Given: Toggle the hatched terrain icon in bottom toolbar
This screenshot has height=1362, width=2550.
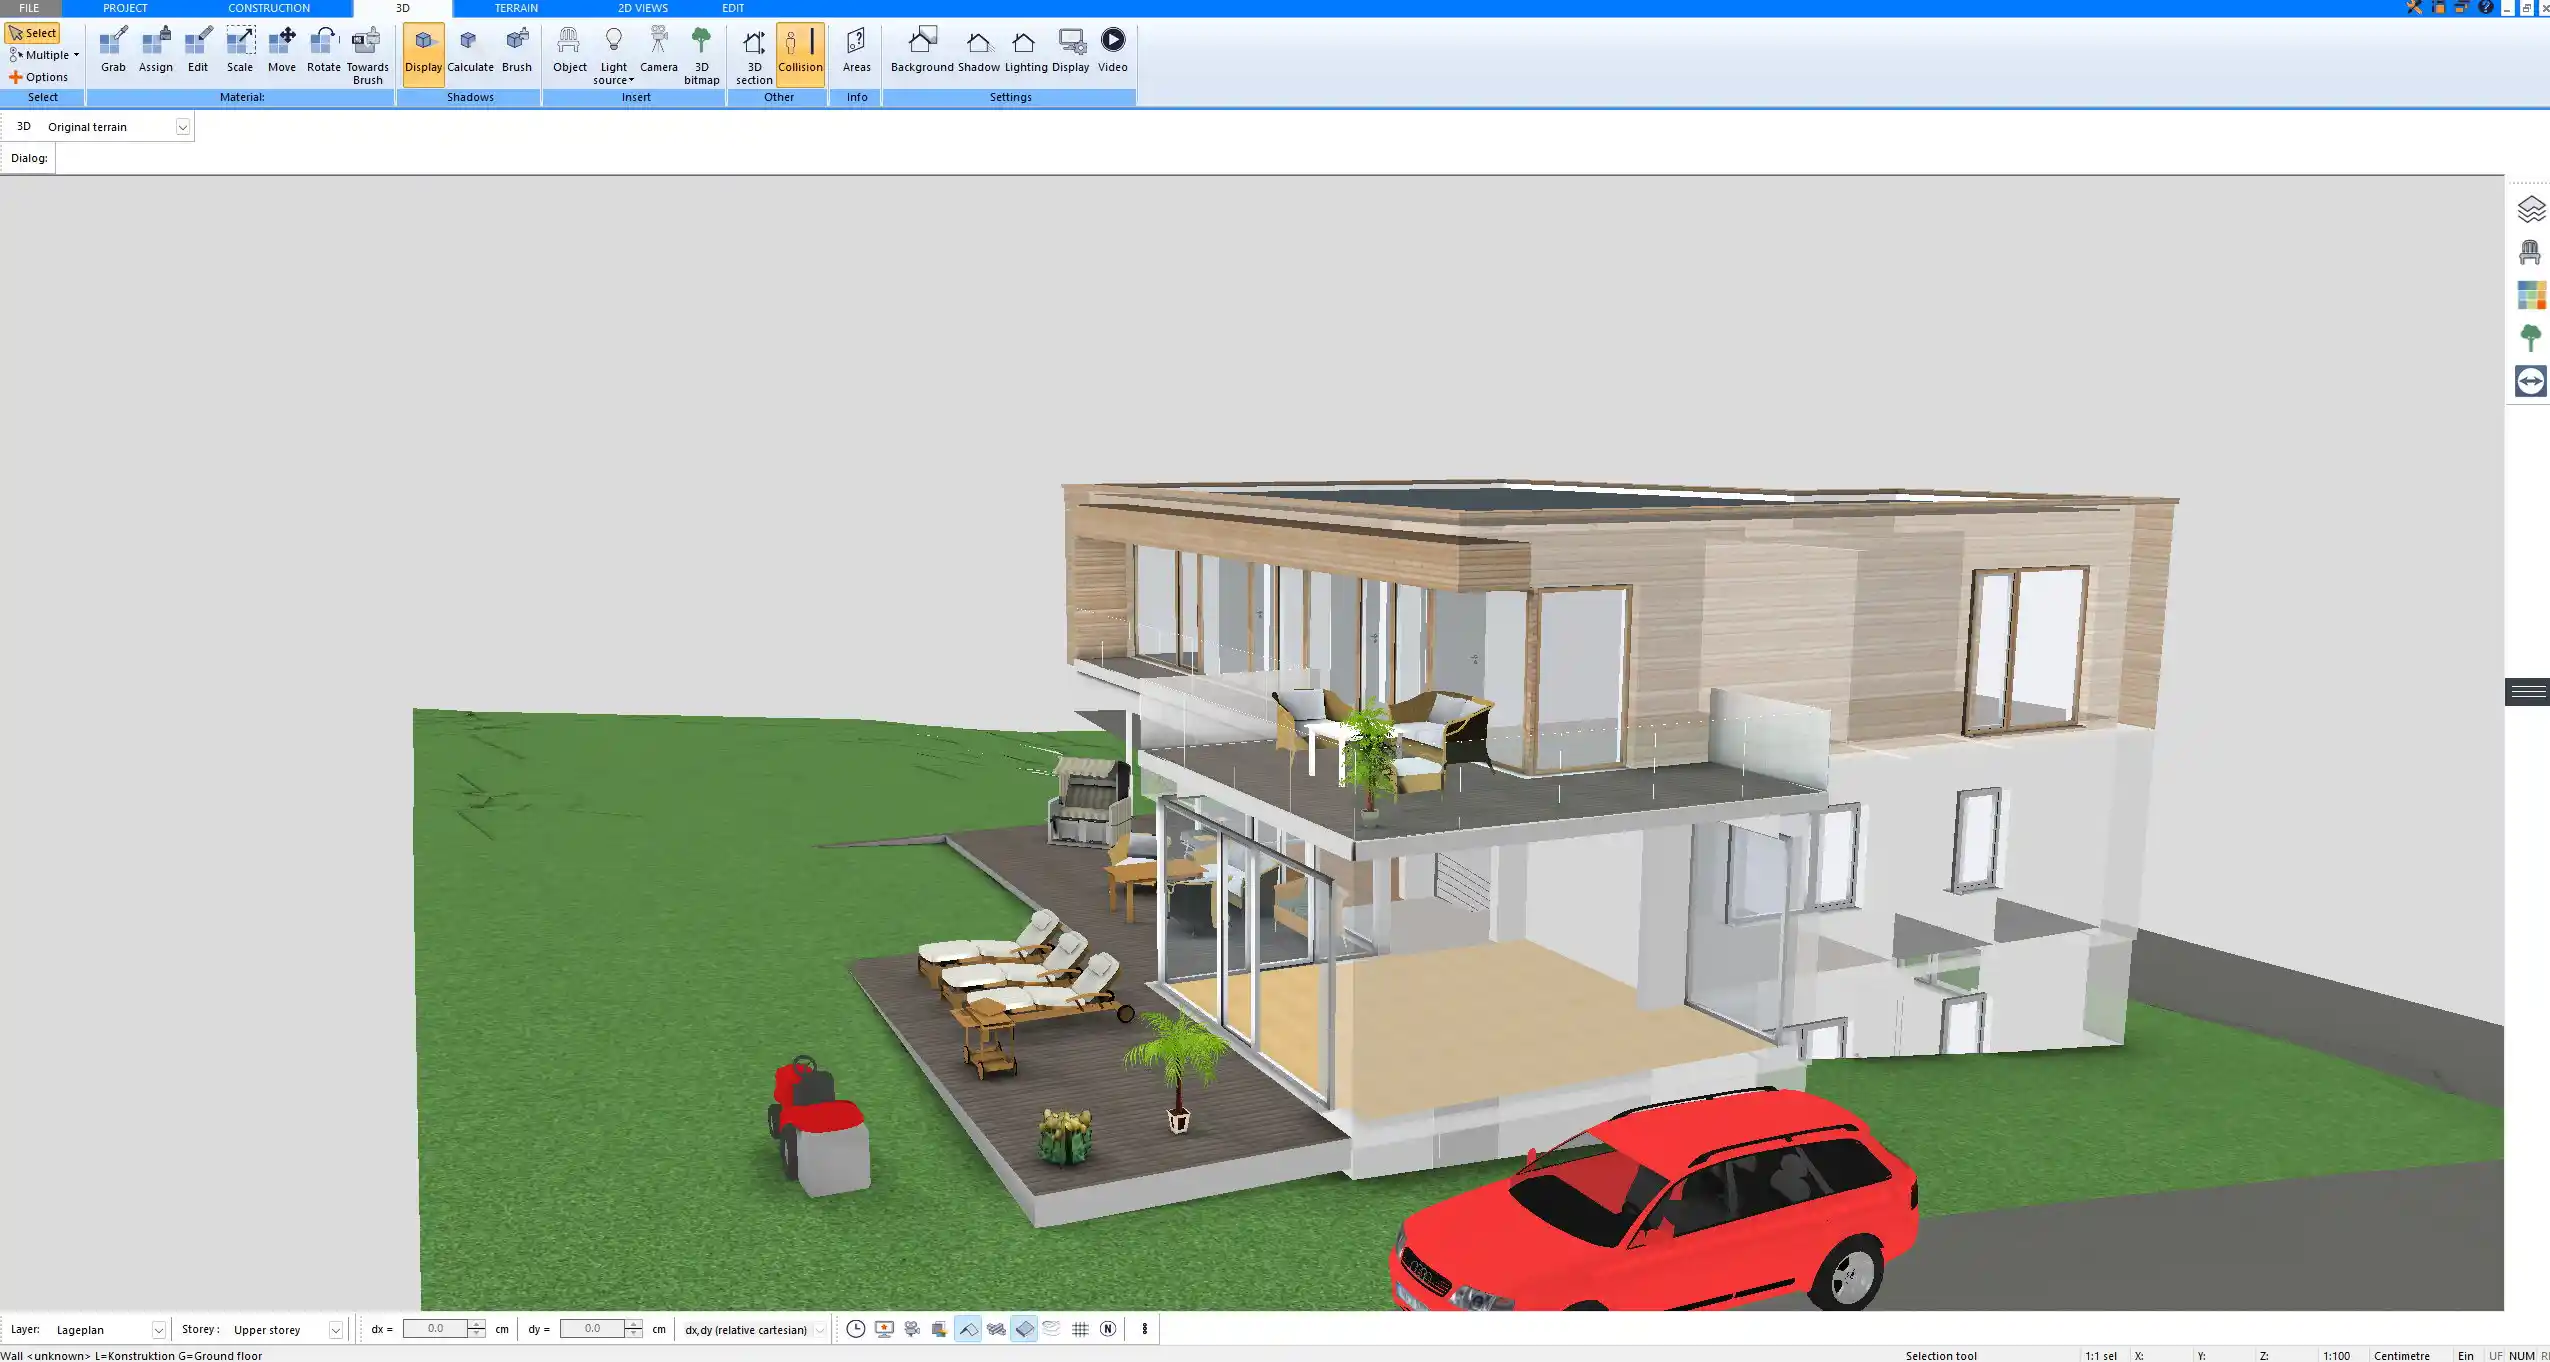Looking at the screenshot, I should click(996, 1329).
